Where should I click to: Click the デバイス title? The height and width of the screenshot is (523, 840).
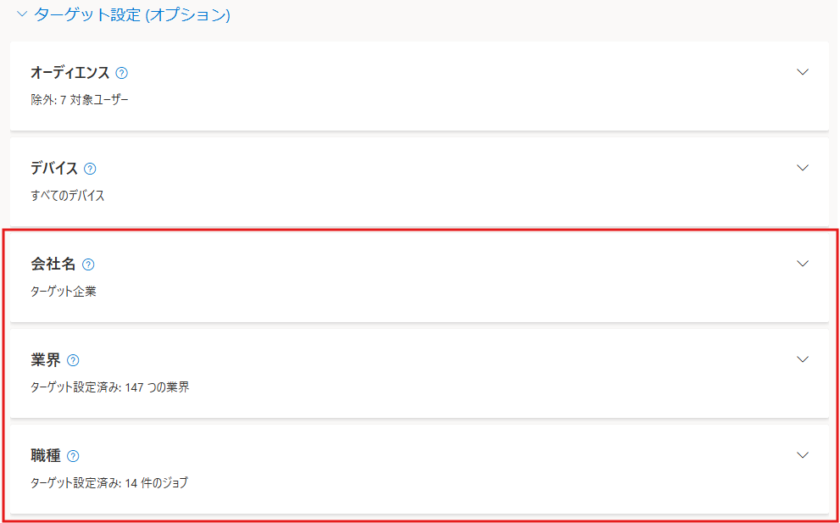(x=54, y=169)
